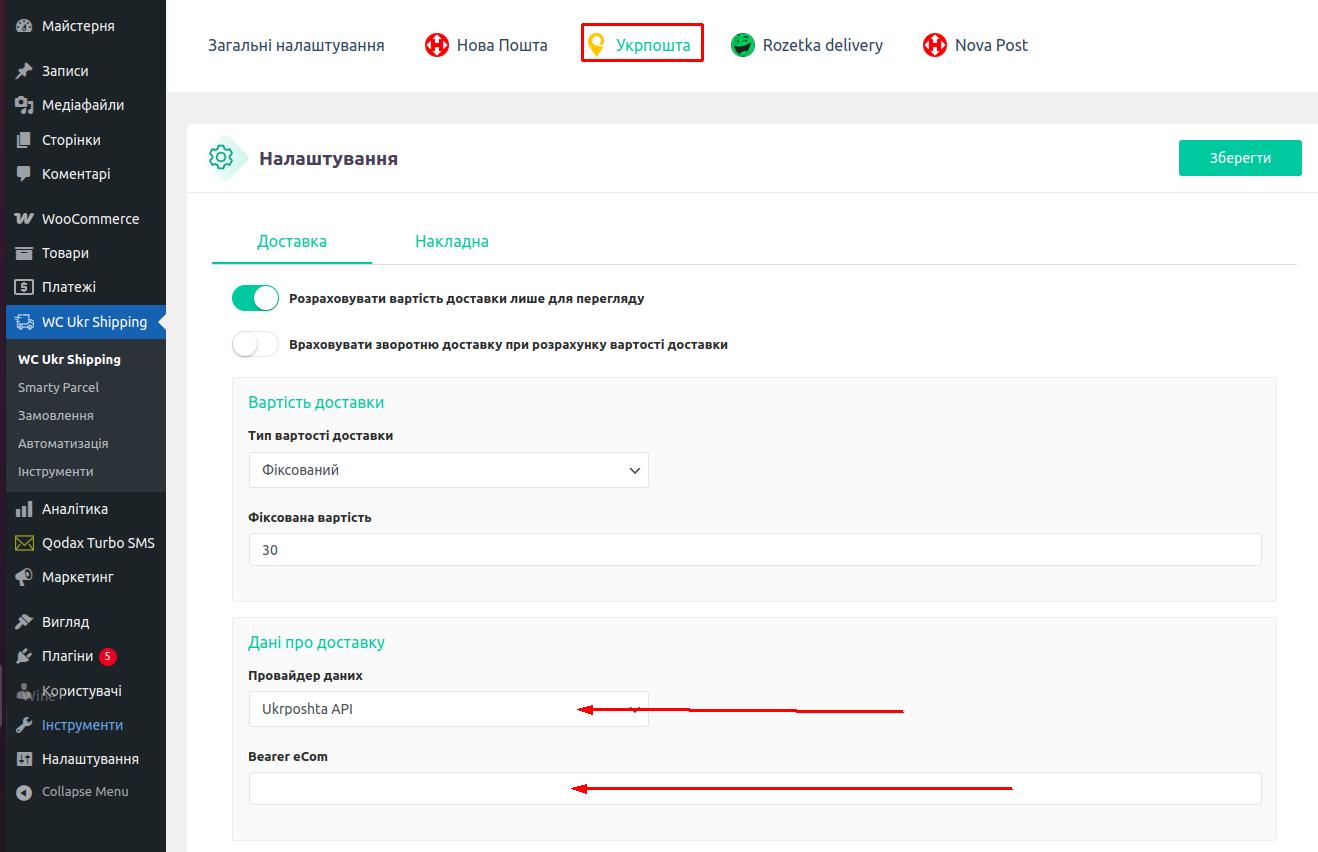The image size is (1318, 852).
Task: Click the Укрпошта yellow pin icon
Action: [x=596, y=45]
